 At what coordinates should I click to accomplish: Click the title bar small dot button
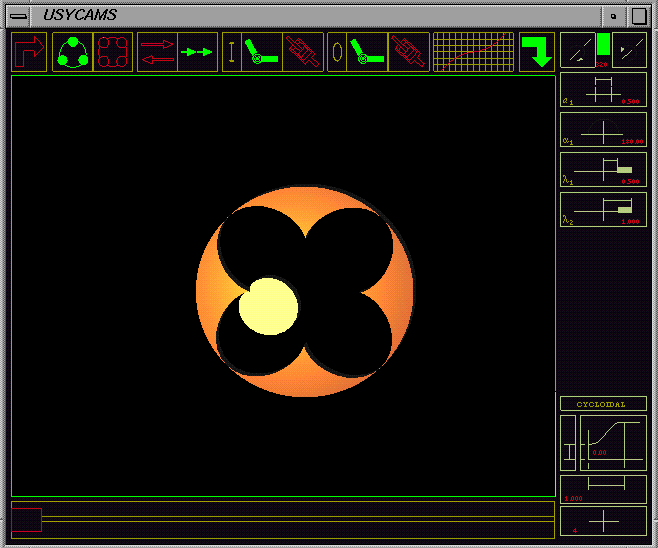point(614,17)
